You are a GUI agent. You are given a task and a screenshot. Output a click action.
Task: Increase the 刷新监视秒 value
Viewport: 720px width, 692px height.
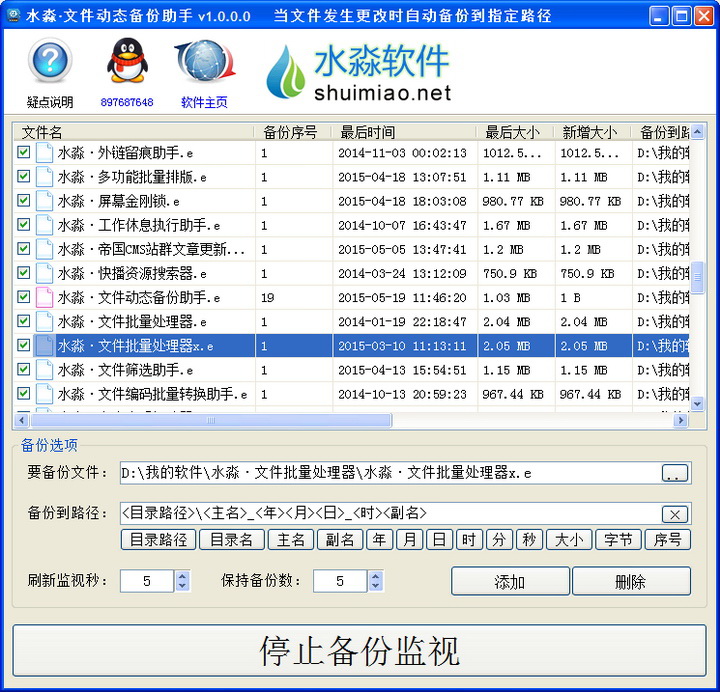pyautogui.click(x=182, y=576)
